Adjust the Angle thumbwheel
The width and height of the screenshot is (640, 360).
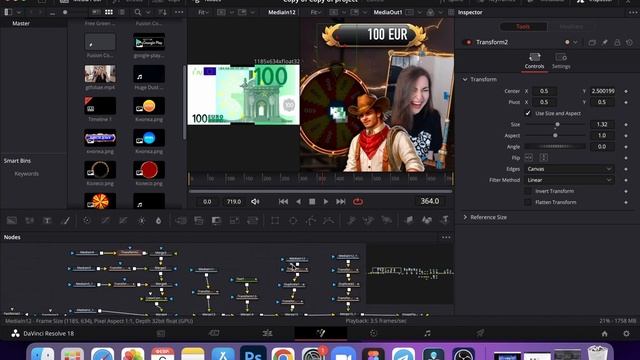click(555, 146)
